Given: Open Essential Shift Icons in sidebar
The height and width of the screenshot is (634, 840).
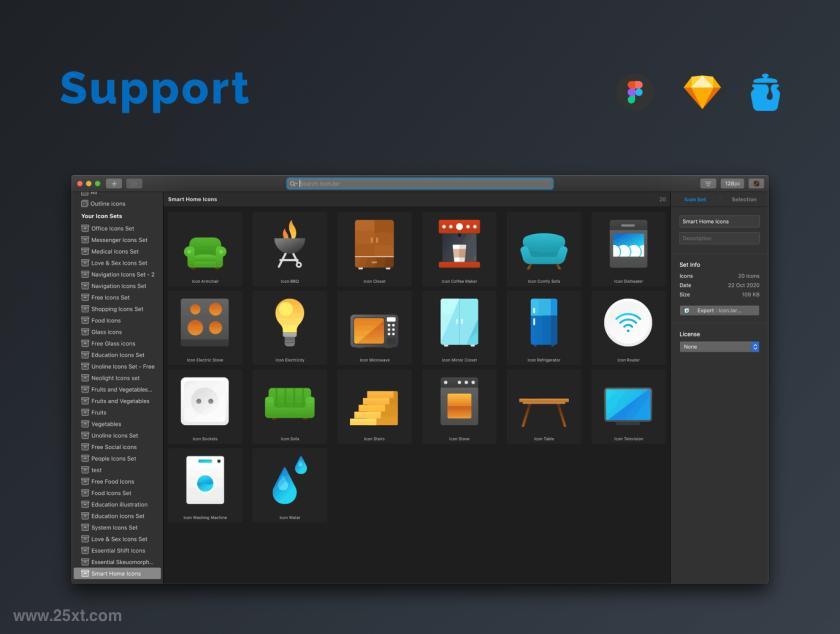Looking at the screenshot, I should pyautogui.click(x=117, y=551).
